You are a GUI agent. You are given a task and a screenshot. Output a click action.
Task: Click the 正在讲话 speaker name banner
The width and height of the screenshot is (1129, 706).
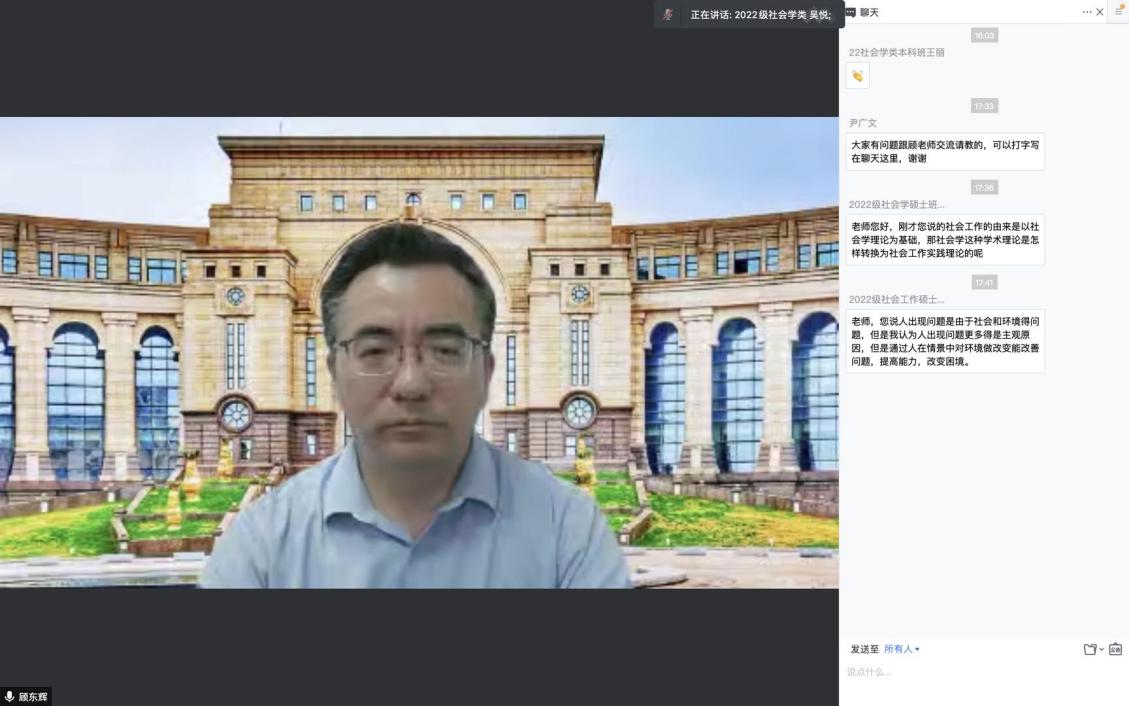pyautogui.click(x=760, y=14)
